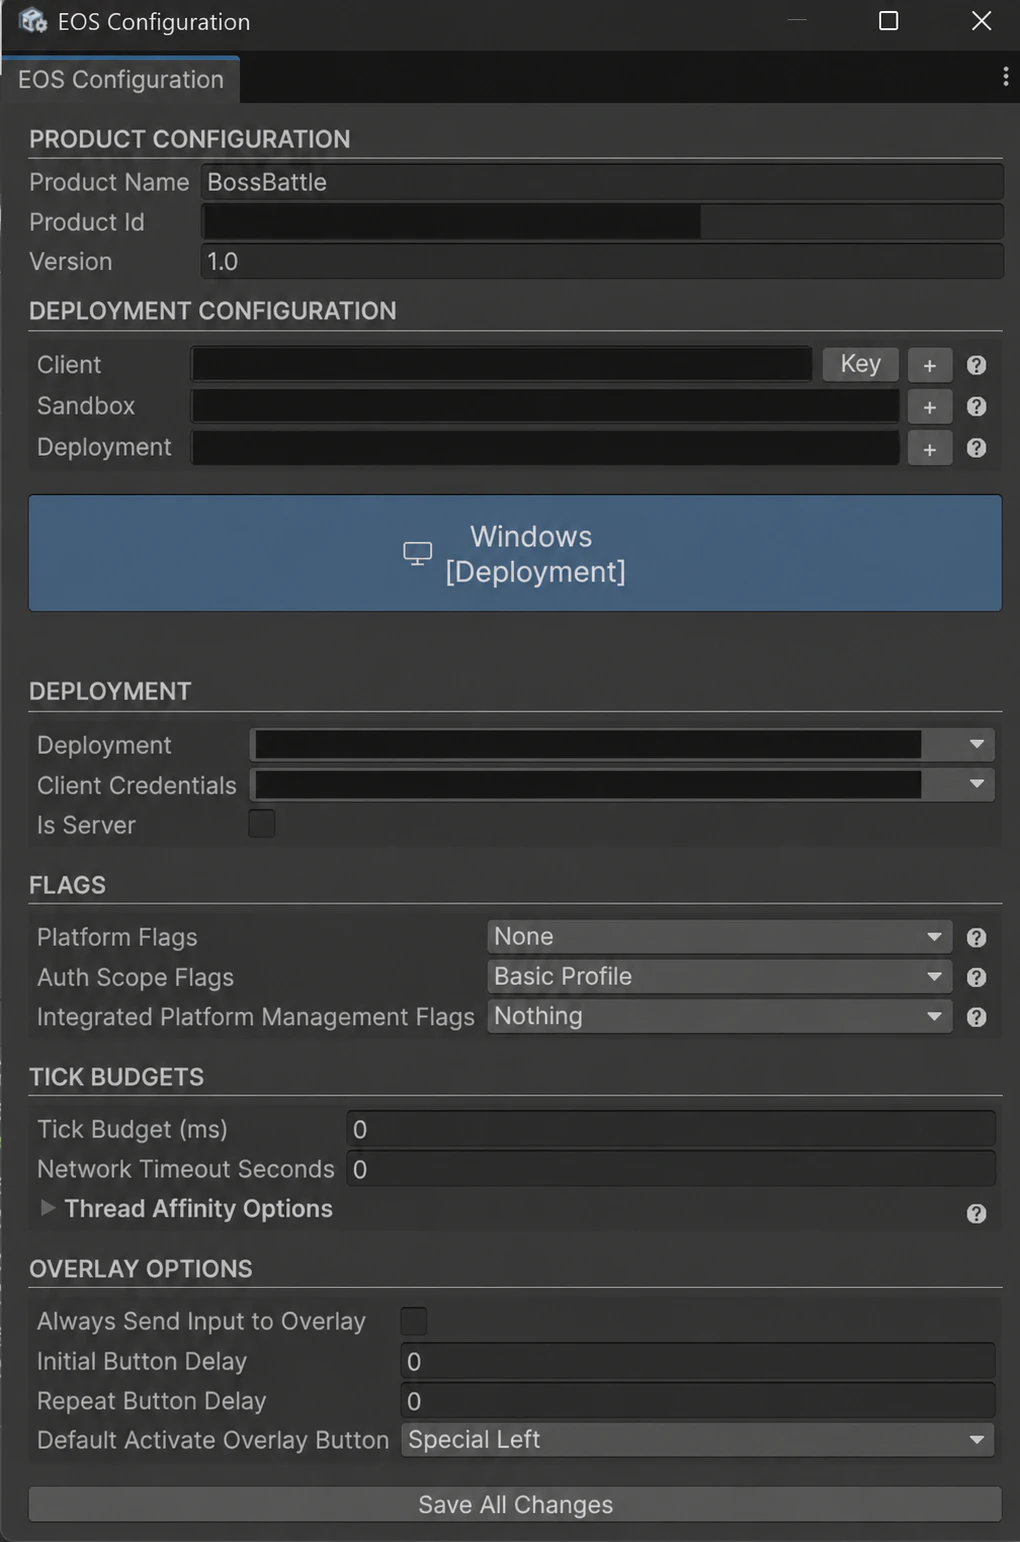
Task: Click the Product Id field
Action: [602, 222]
